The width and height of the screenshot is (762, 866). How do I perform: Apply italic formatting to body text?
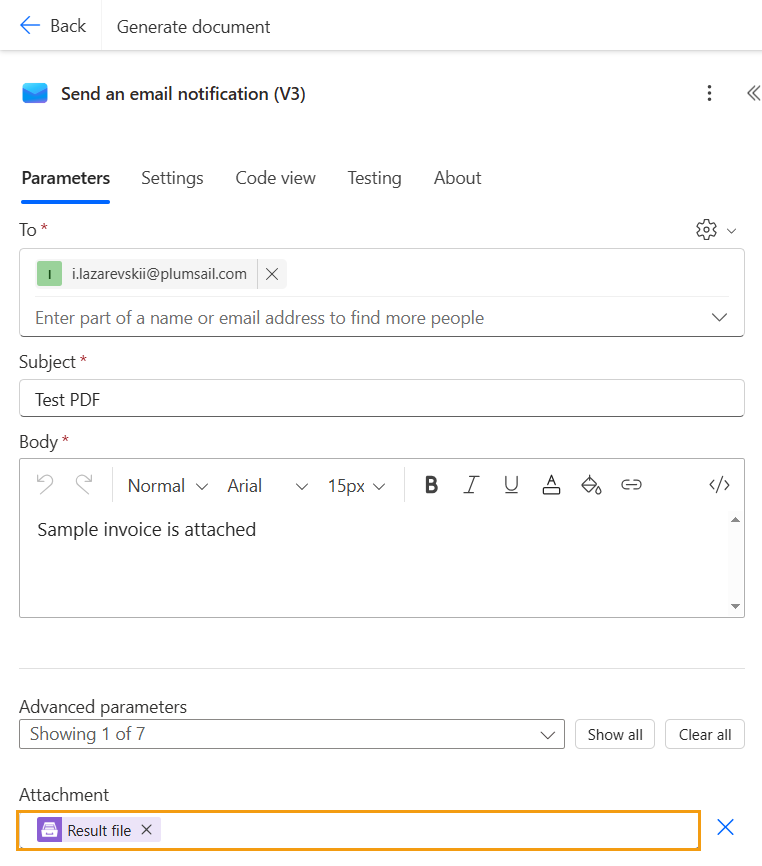pos(471,484)
